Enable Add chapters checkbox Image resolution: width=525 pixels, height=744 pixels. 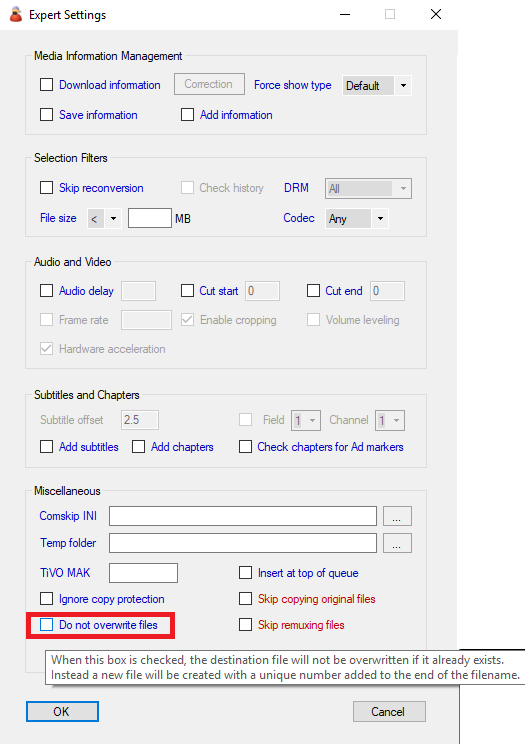[139, 447]
